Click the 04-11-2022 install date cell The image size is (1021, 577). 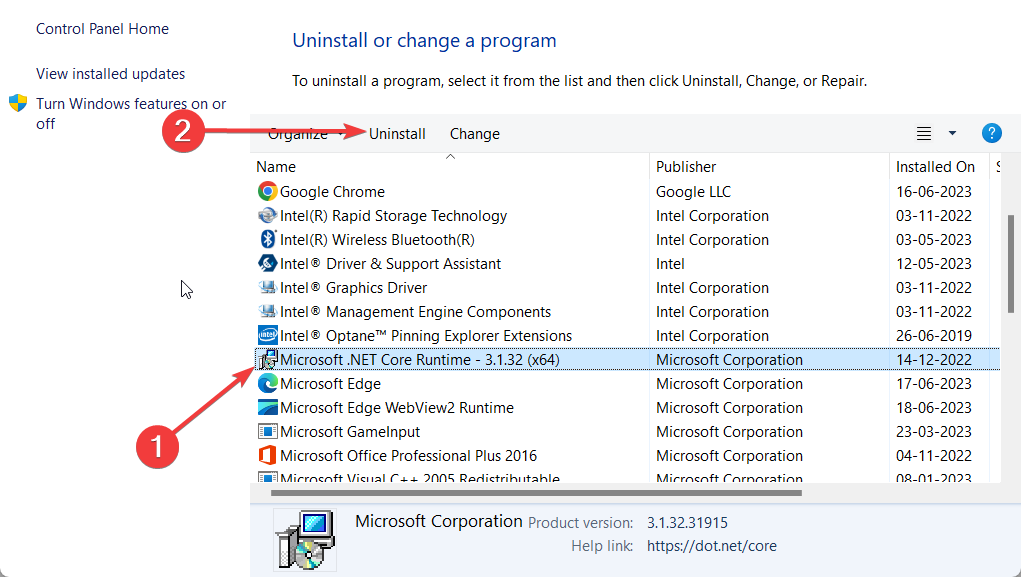click(934, 456)
